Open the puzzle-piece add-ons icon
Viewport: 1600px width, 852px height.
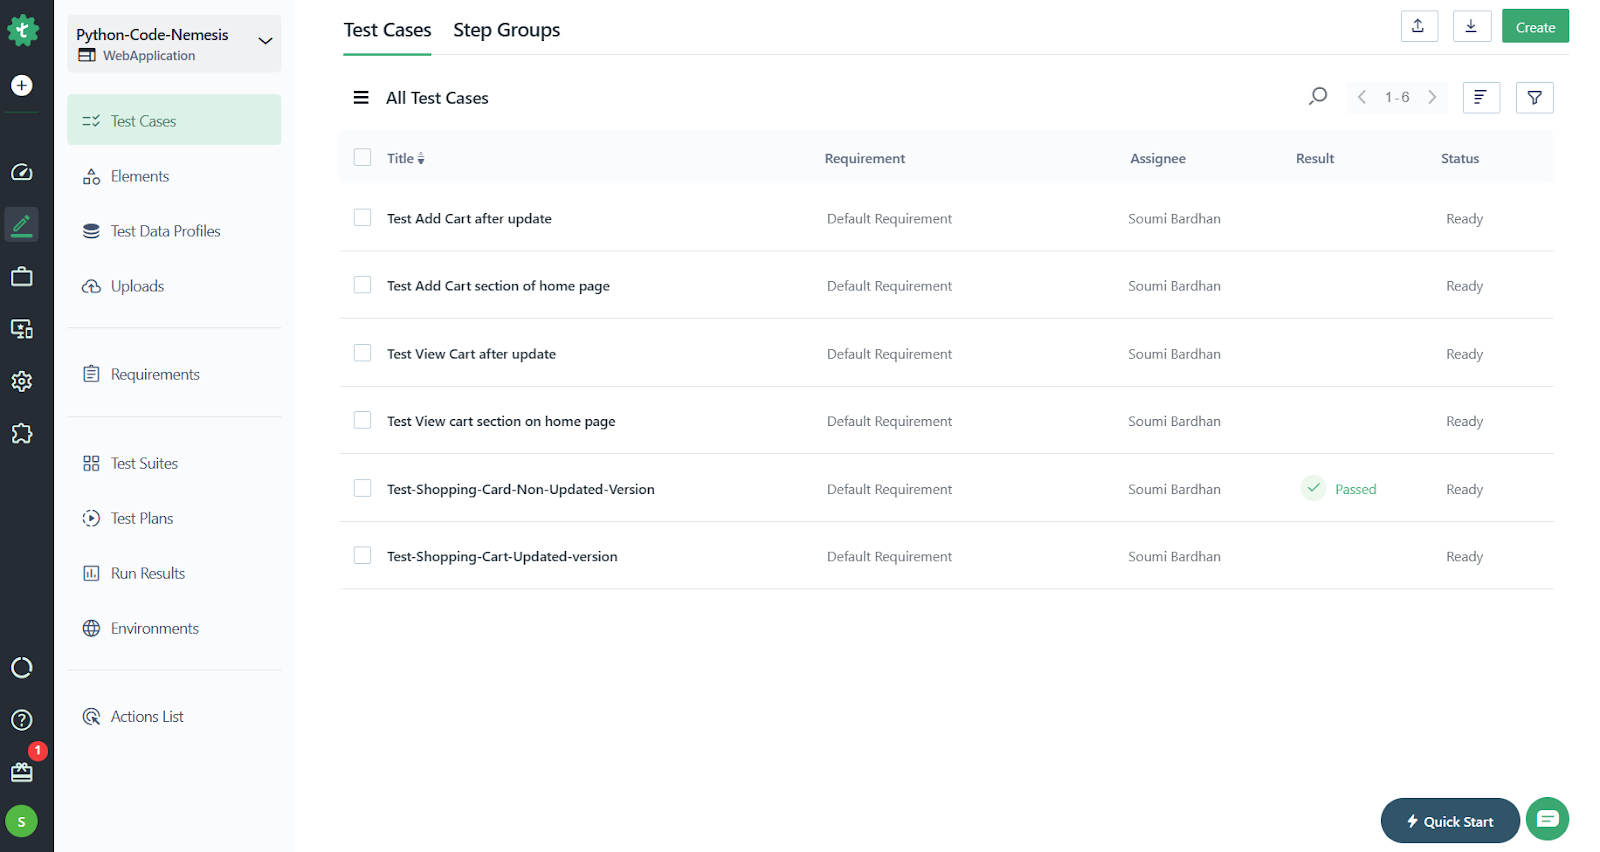[x=22, y=433]
